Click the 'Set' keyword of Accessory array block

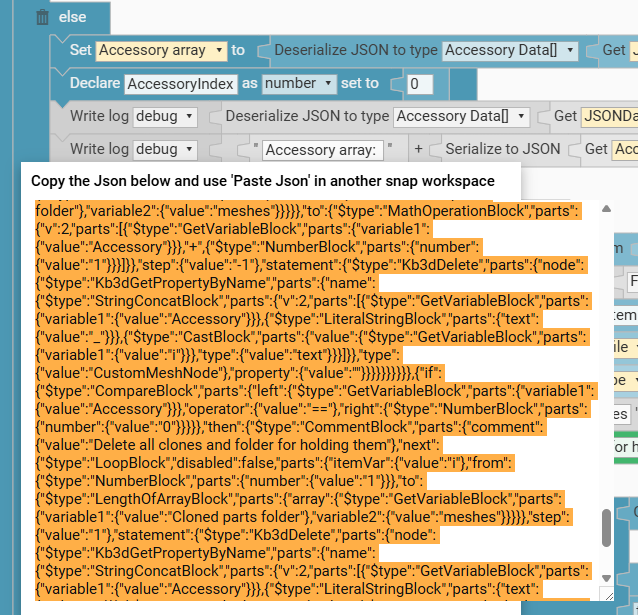[81, 50]
